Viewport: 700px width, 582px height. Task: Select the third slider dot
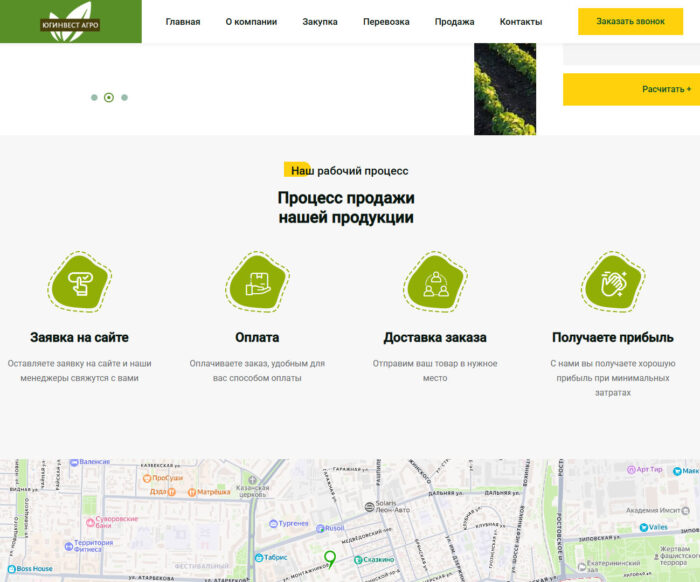[124, 98]
